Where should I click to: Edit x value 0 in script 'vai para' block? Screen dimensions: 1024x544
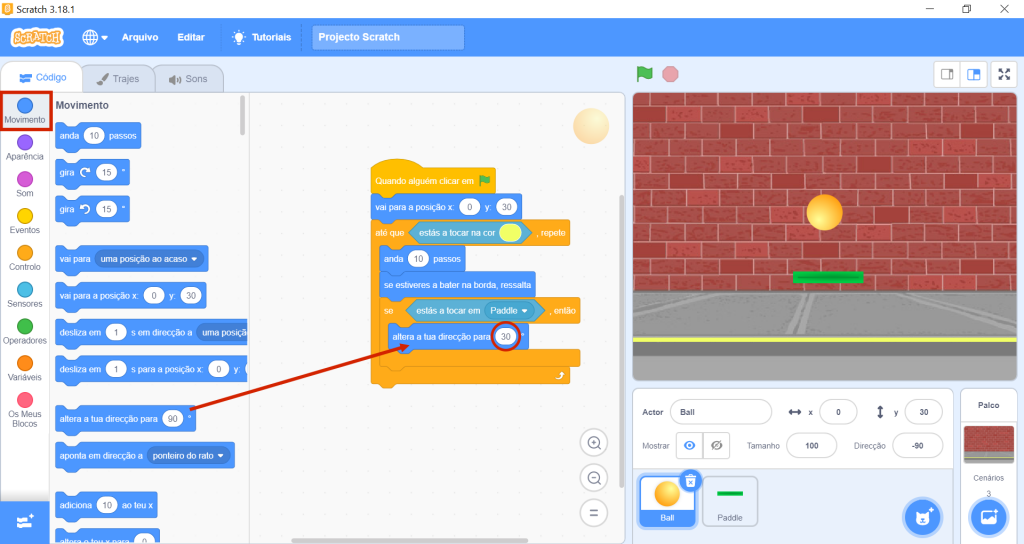pos(469,207)
